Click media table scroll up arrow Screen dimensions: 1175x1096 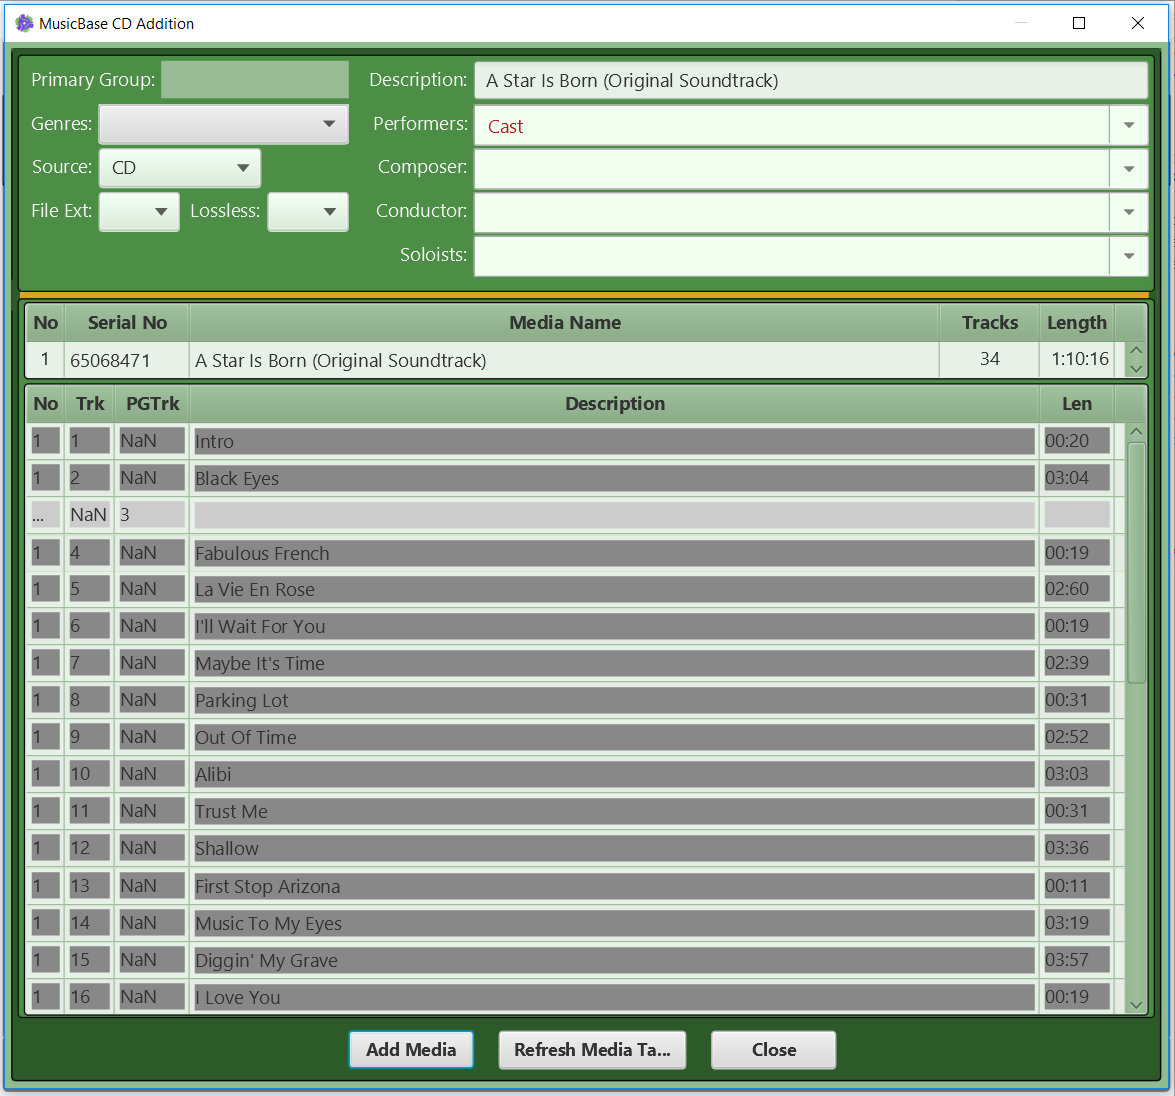point(1136,351)
